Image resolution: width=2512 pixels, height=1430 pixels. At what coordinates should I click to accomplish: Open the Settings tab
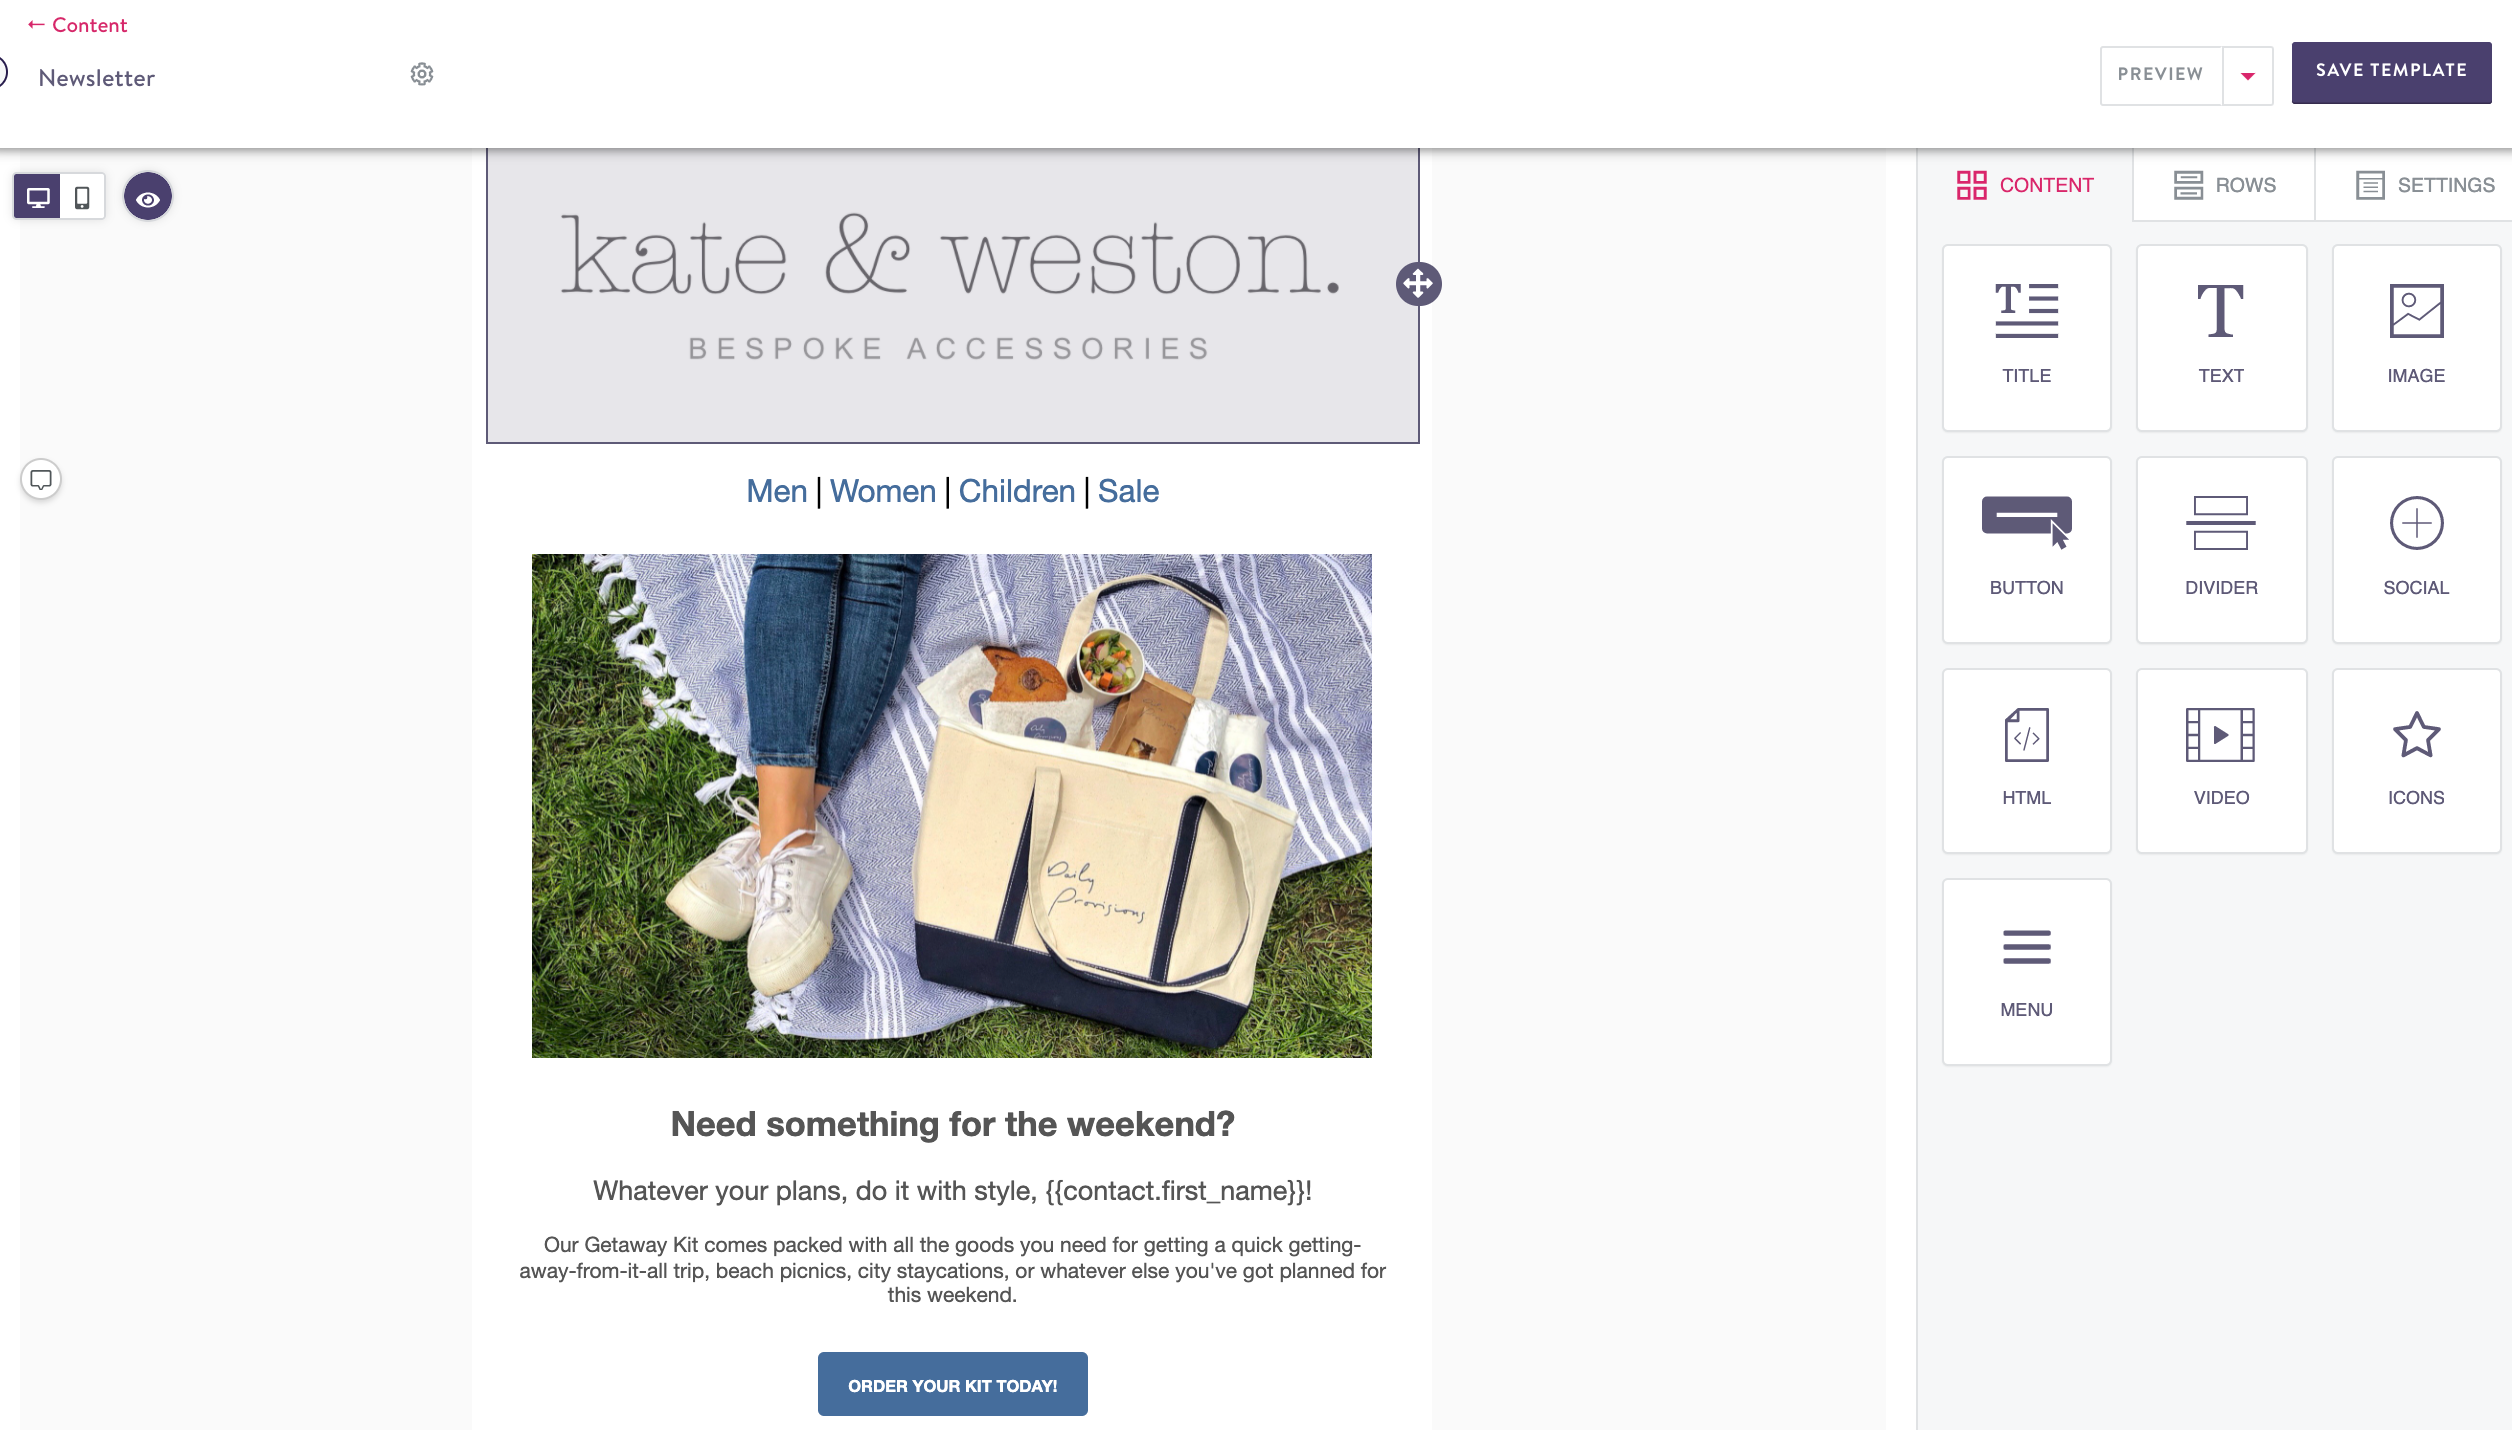coord(2424,185)
